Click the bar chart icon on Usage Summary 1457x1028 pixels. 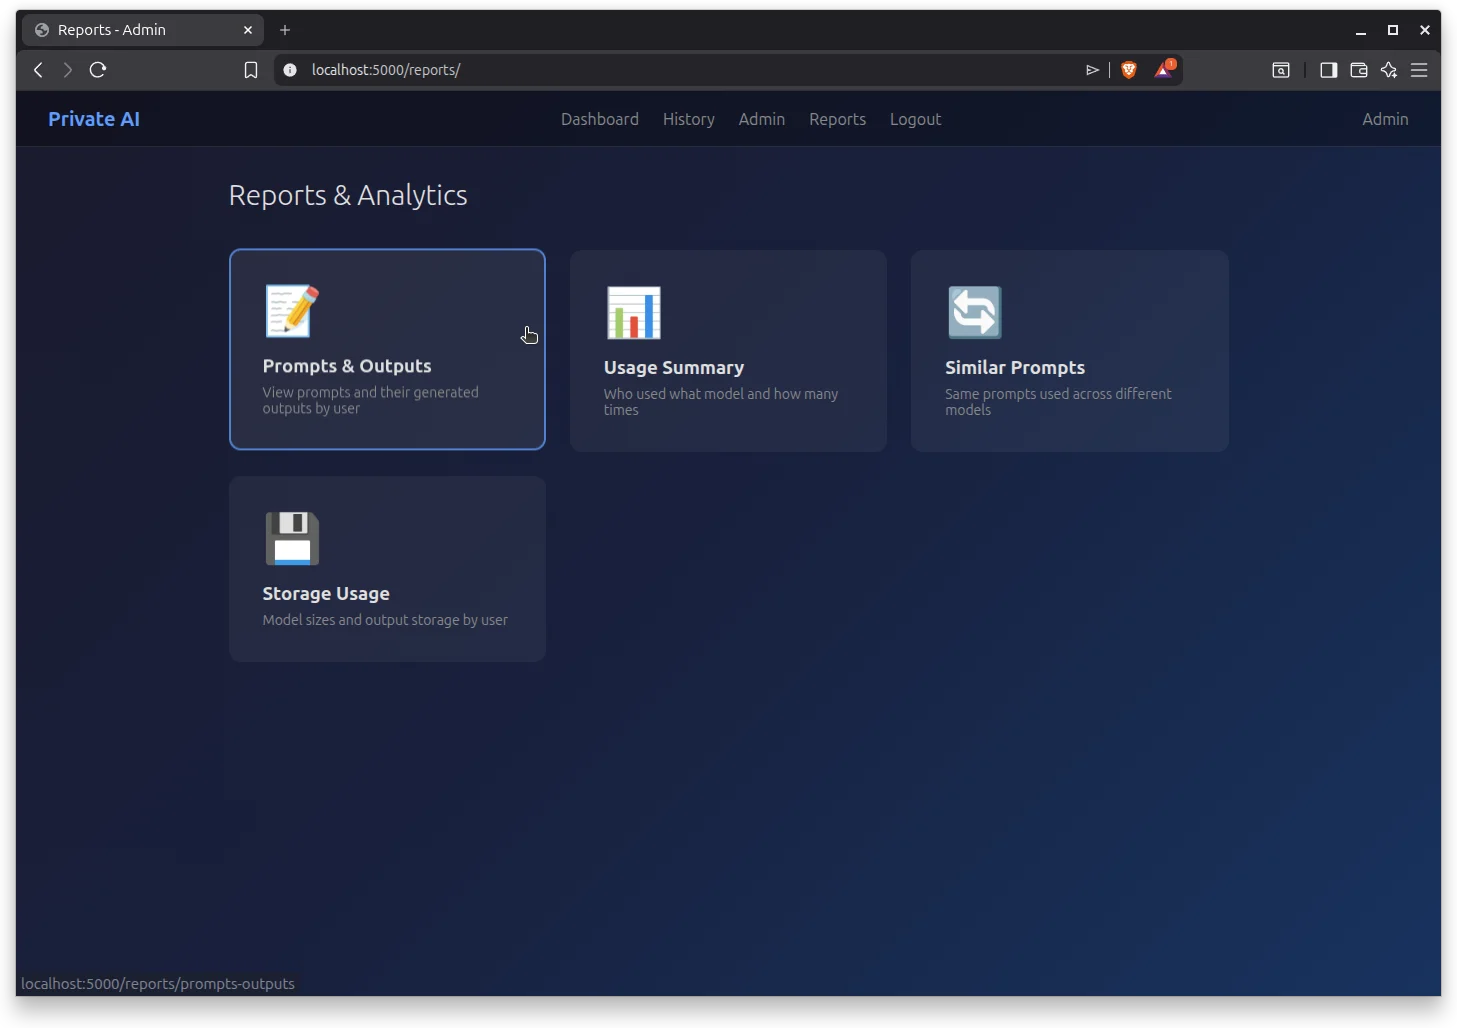tap(633, 312)
